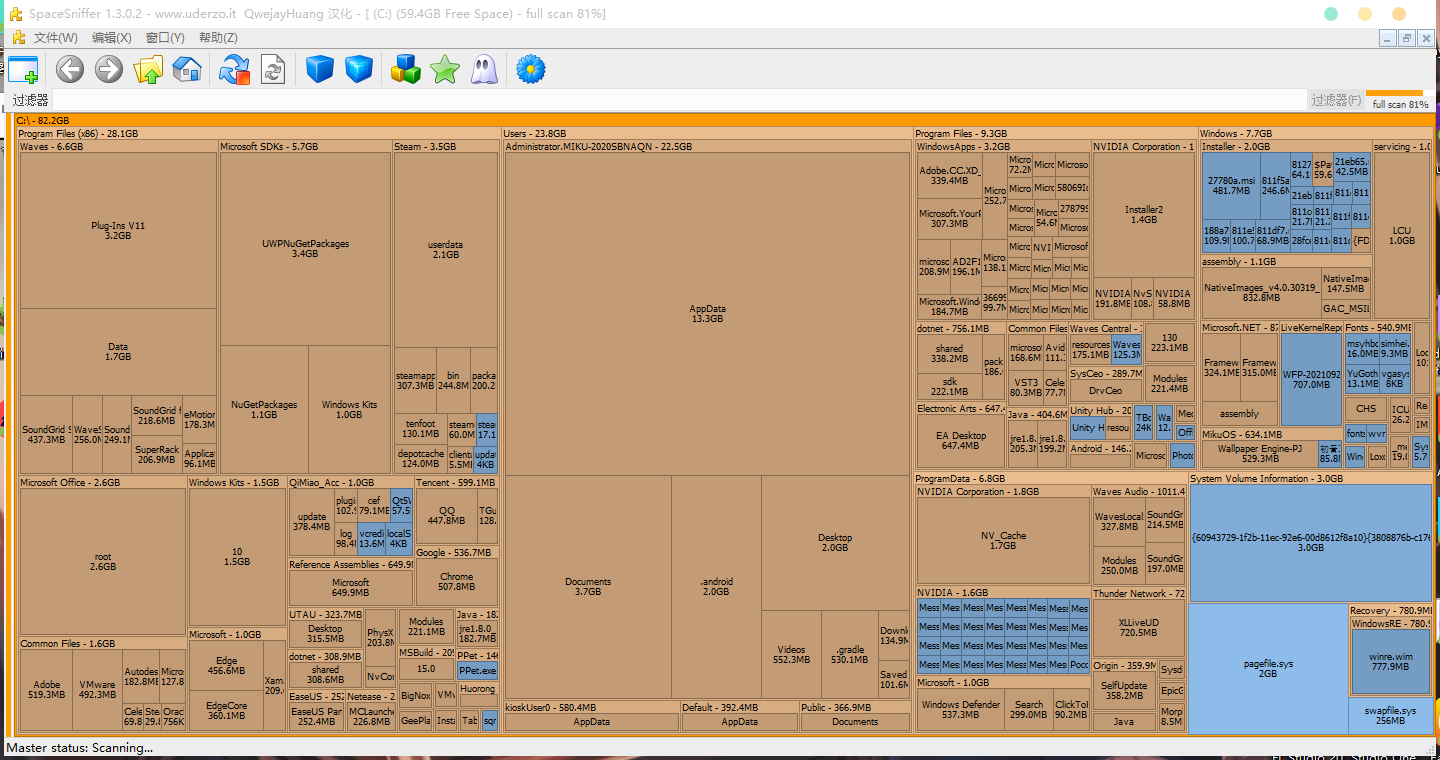Select Program Files (x86) - 28.1GB header
1440x760 pixels.
click(x=258, y=133)
